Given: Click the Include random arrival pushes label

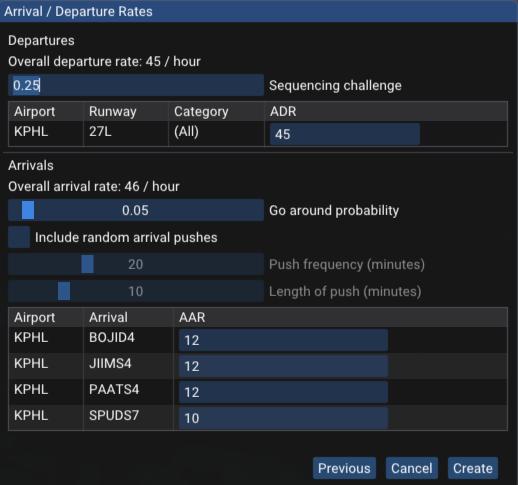Looking at the screenshot, I should point(126,238).
